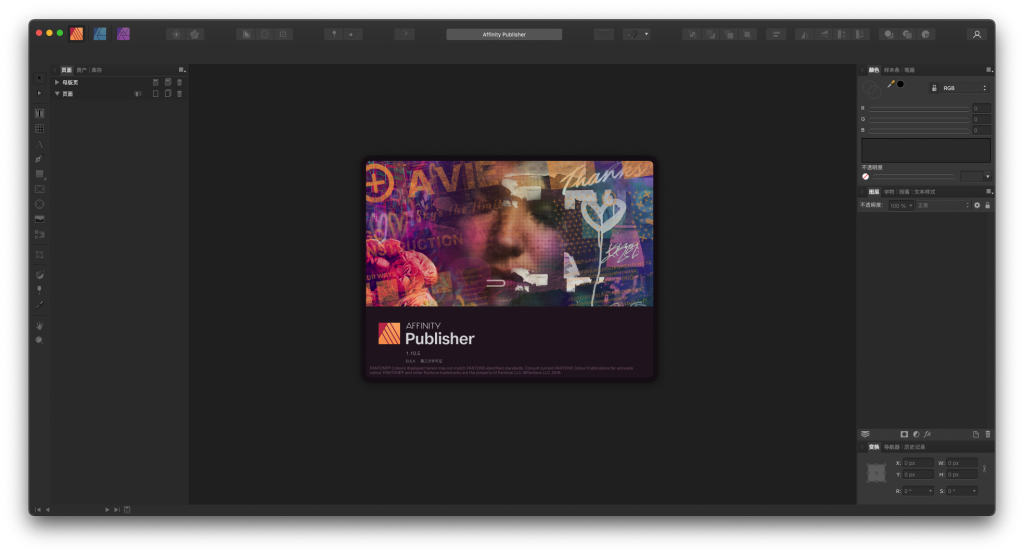Image resolution: width=1024 pixels, height=554 pixels.
Task: Click the black colour swatch circle
Action: point(901,84)
